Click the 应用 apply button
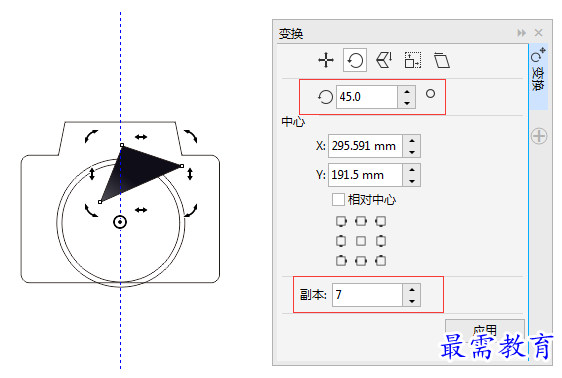The height and width of the screenshot is (378, 562). [x=485, y=330]
